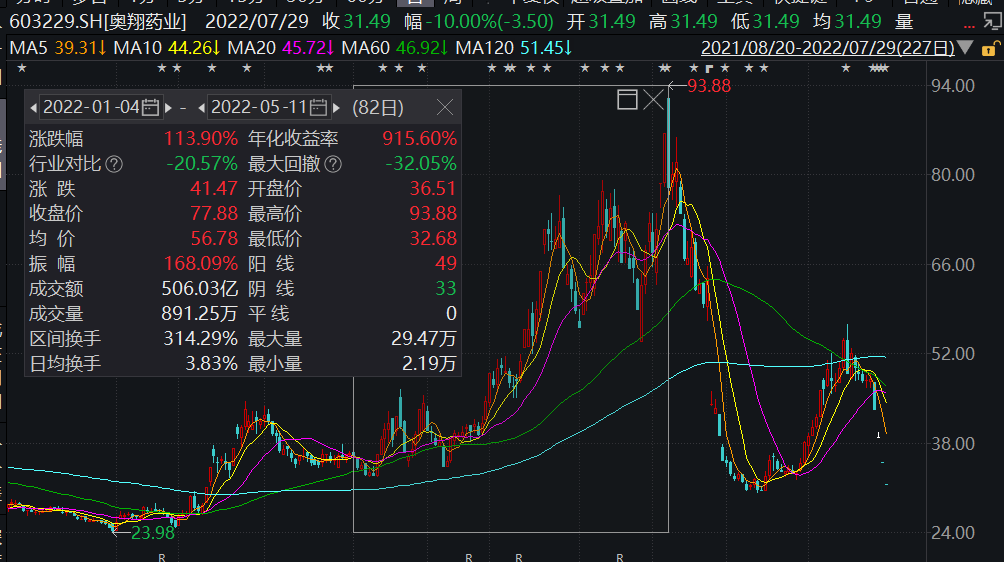
Task: Close the interval statistics panel
Action: 445,107
